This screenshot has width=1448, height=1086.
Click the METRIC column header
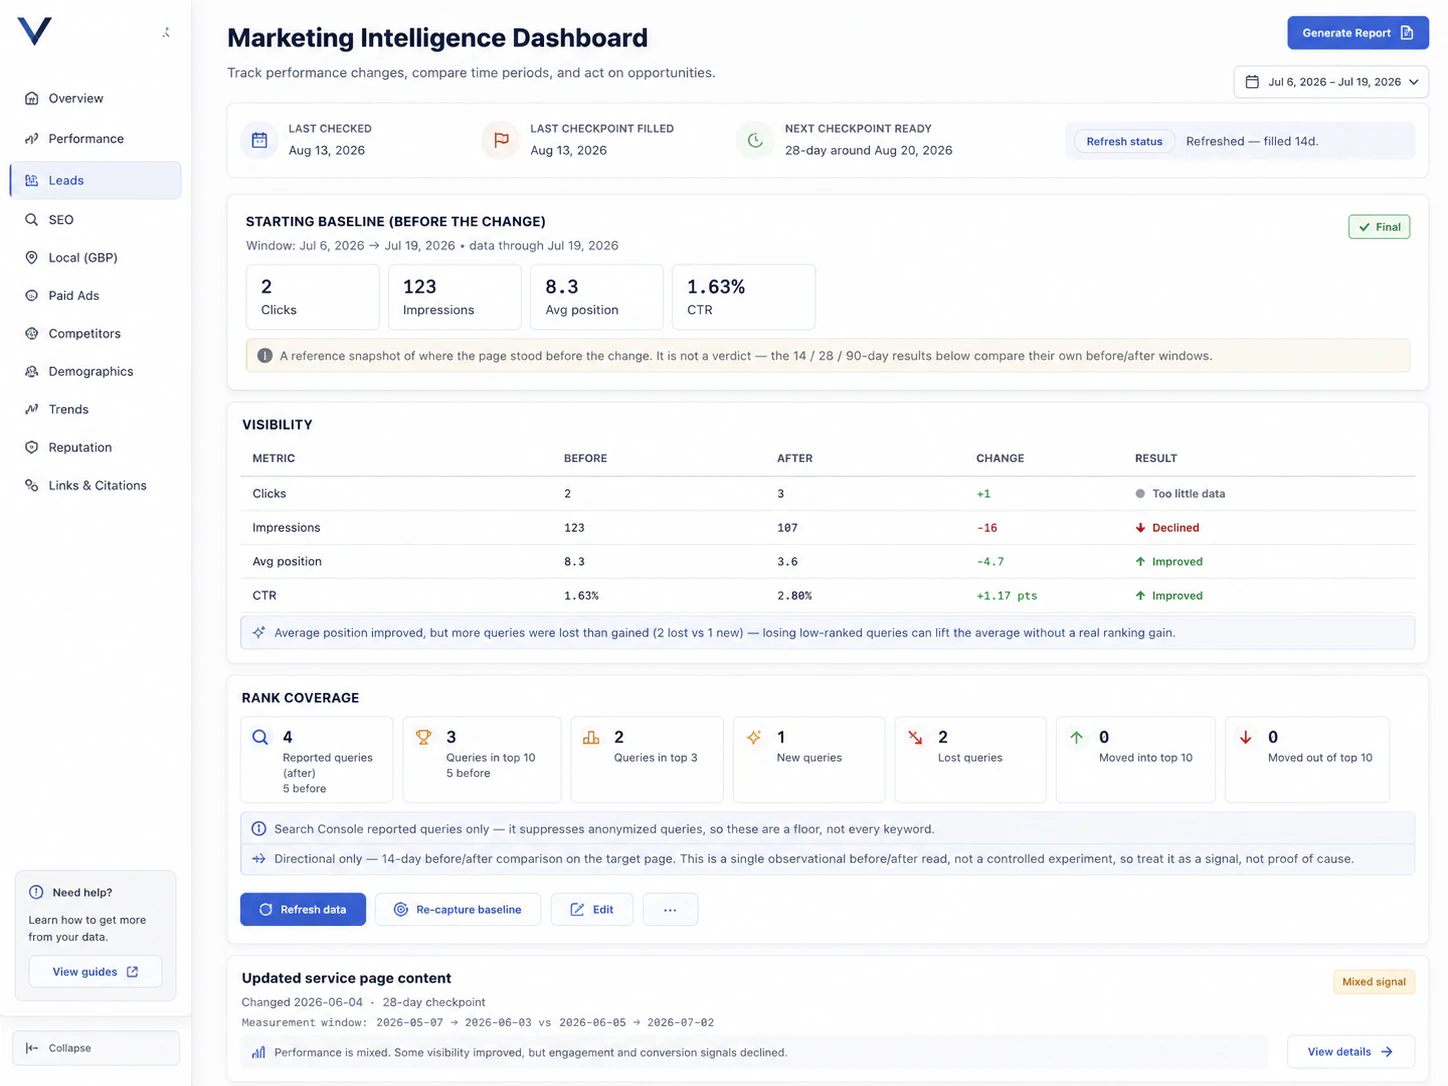tap(274, 458)
